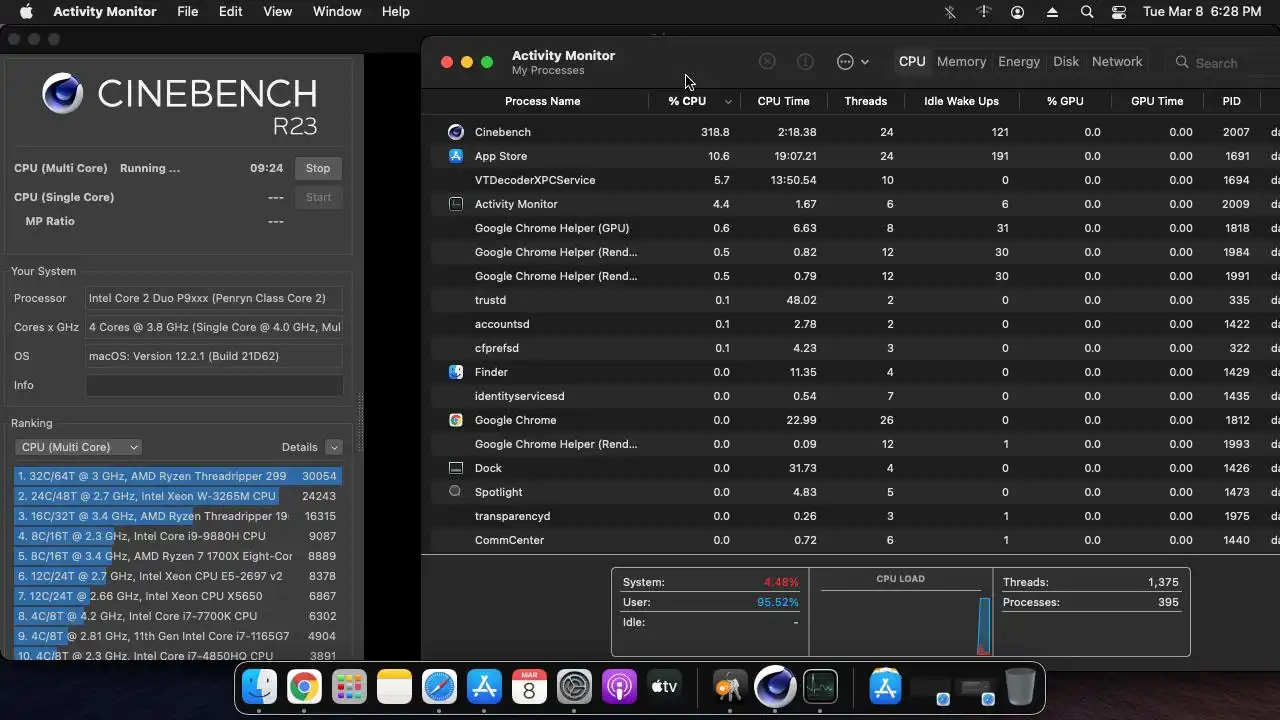
Task: Open Notes from the Dock
Action: coord(394,687)
